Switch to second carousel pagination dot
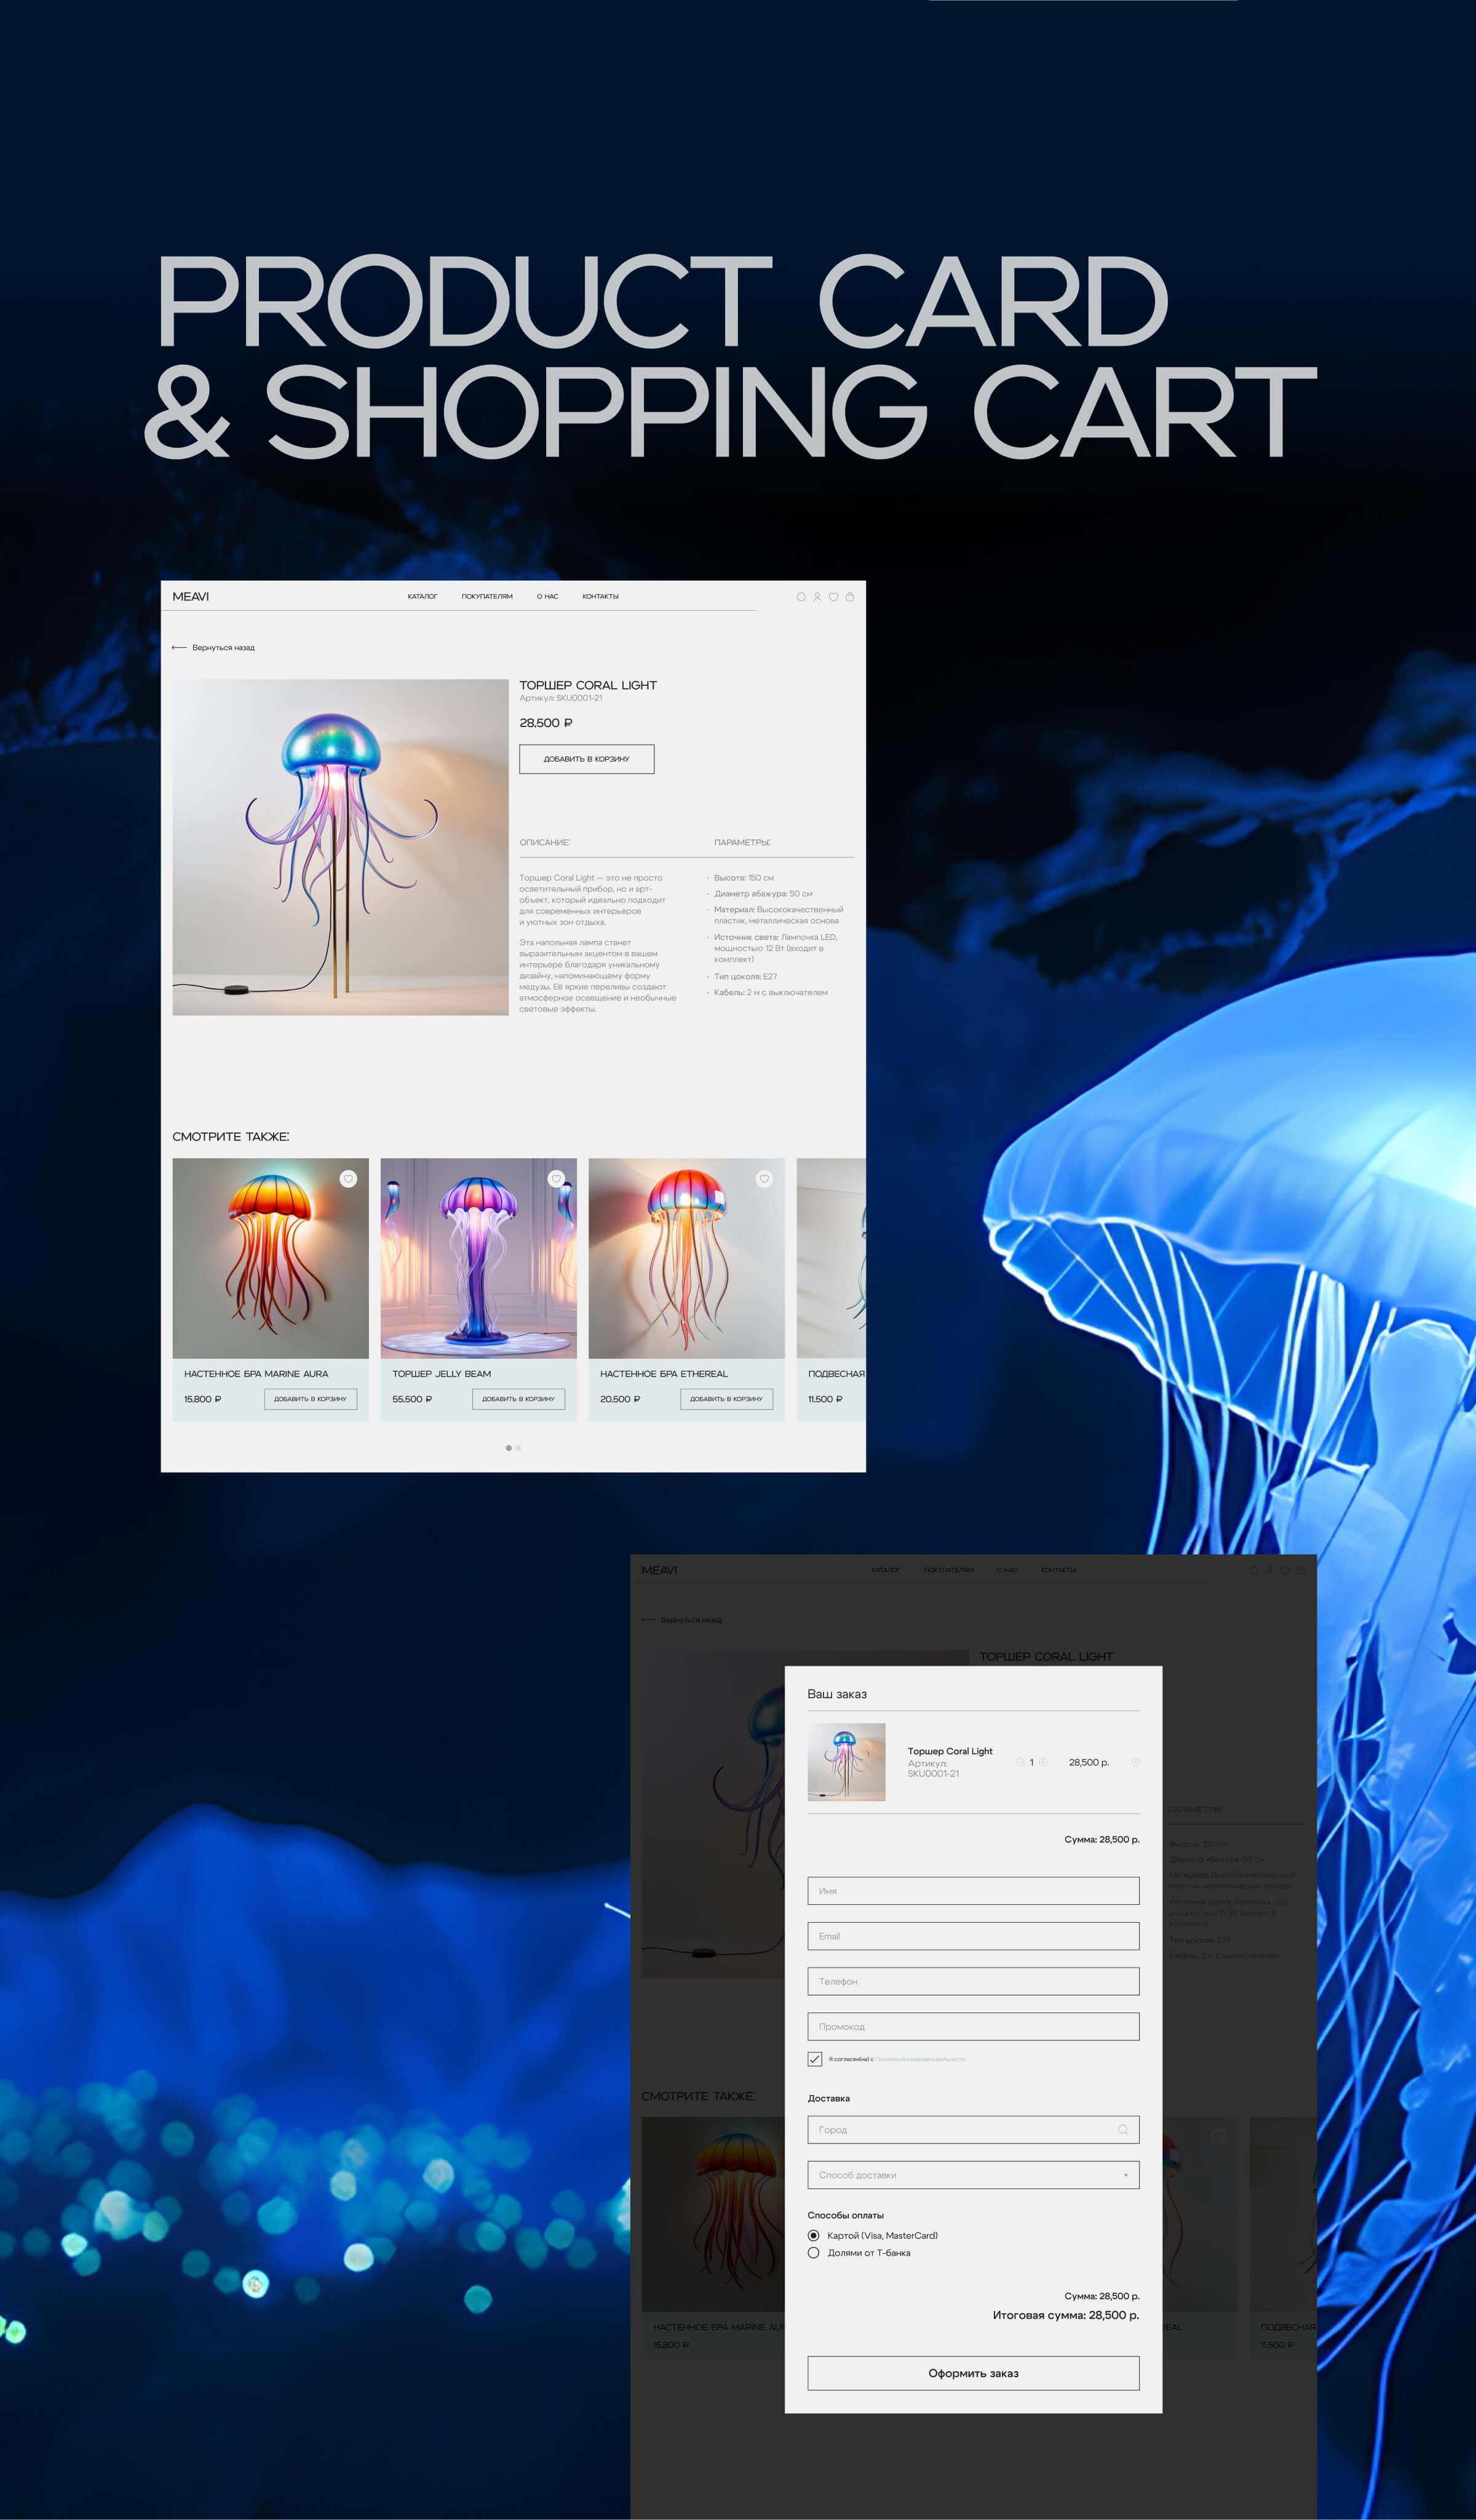 pyautogui.click(x=518, y=1448)
